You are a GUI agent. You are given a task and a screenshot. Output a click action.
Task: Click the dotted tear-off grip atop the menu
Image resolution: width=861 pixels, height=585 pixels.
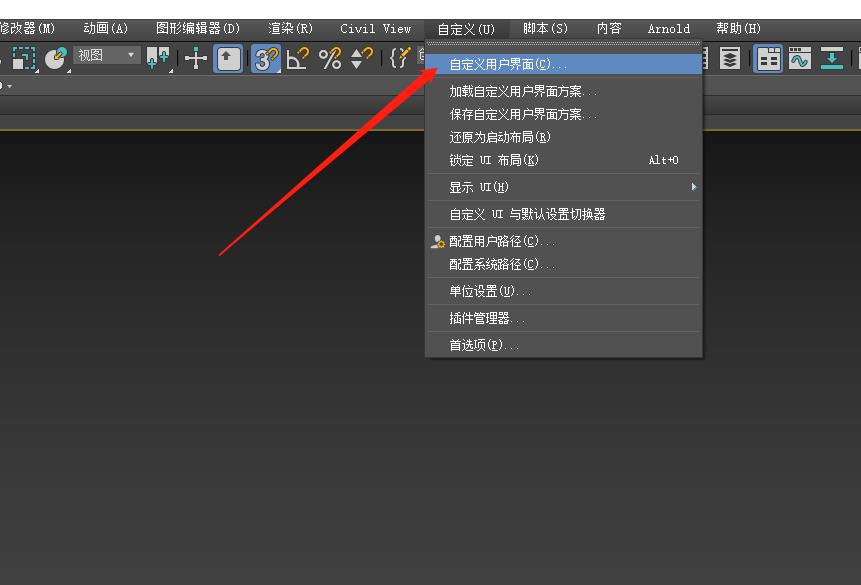pyautogui.click(x=564, y=44)
